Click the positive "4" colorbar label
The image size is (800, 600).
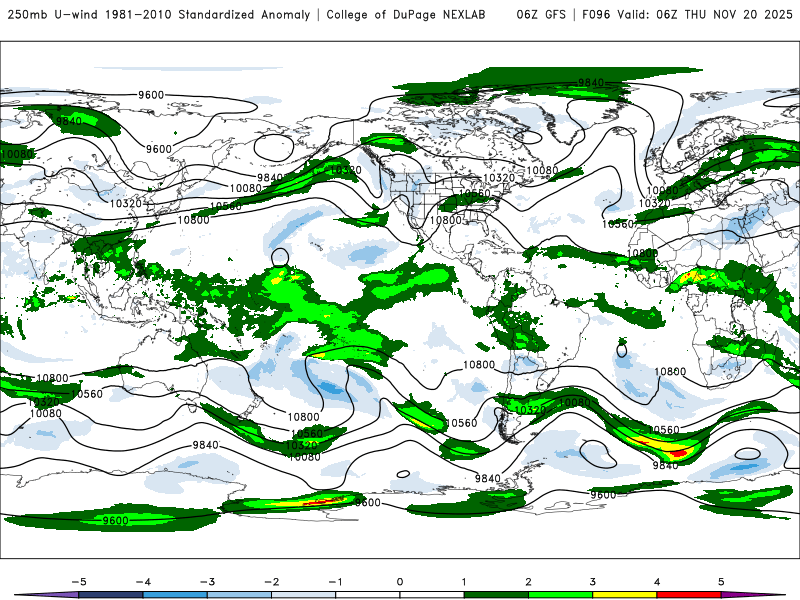[657, 582]
